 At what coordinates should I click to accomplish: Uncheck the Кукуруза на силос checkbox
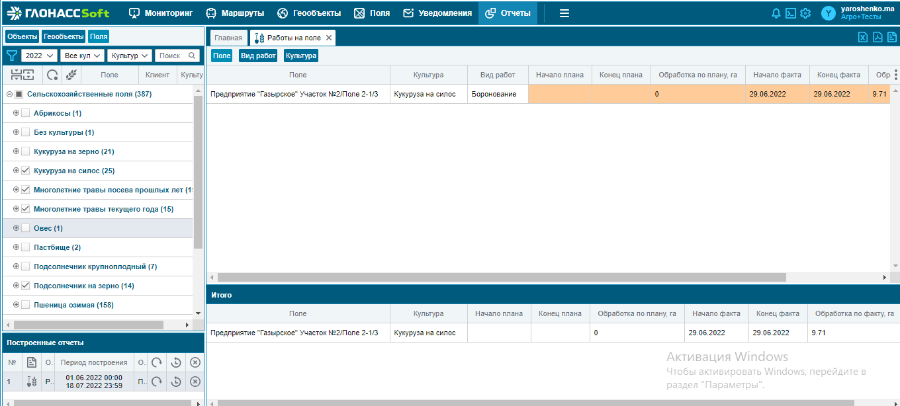[x=26, y=171]
